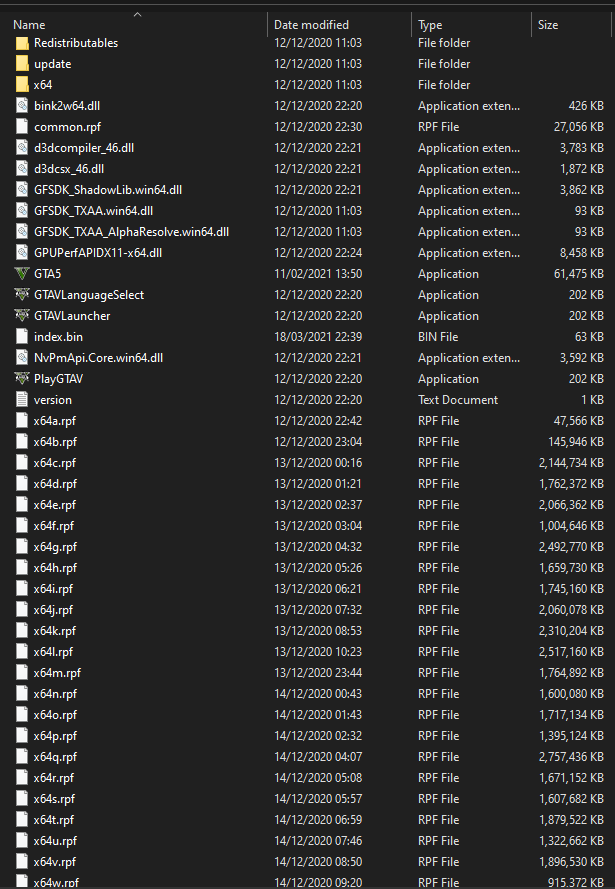Select the GTA5 application icon

point(22,274)
